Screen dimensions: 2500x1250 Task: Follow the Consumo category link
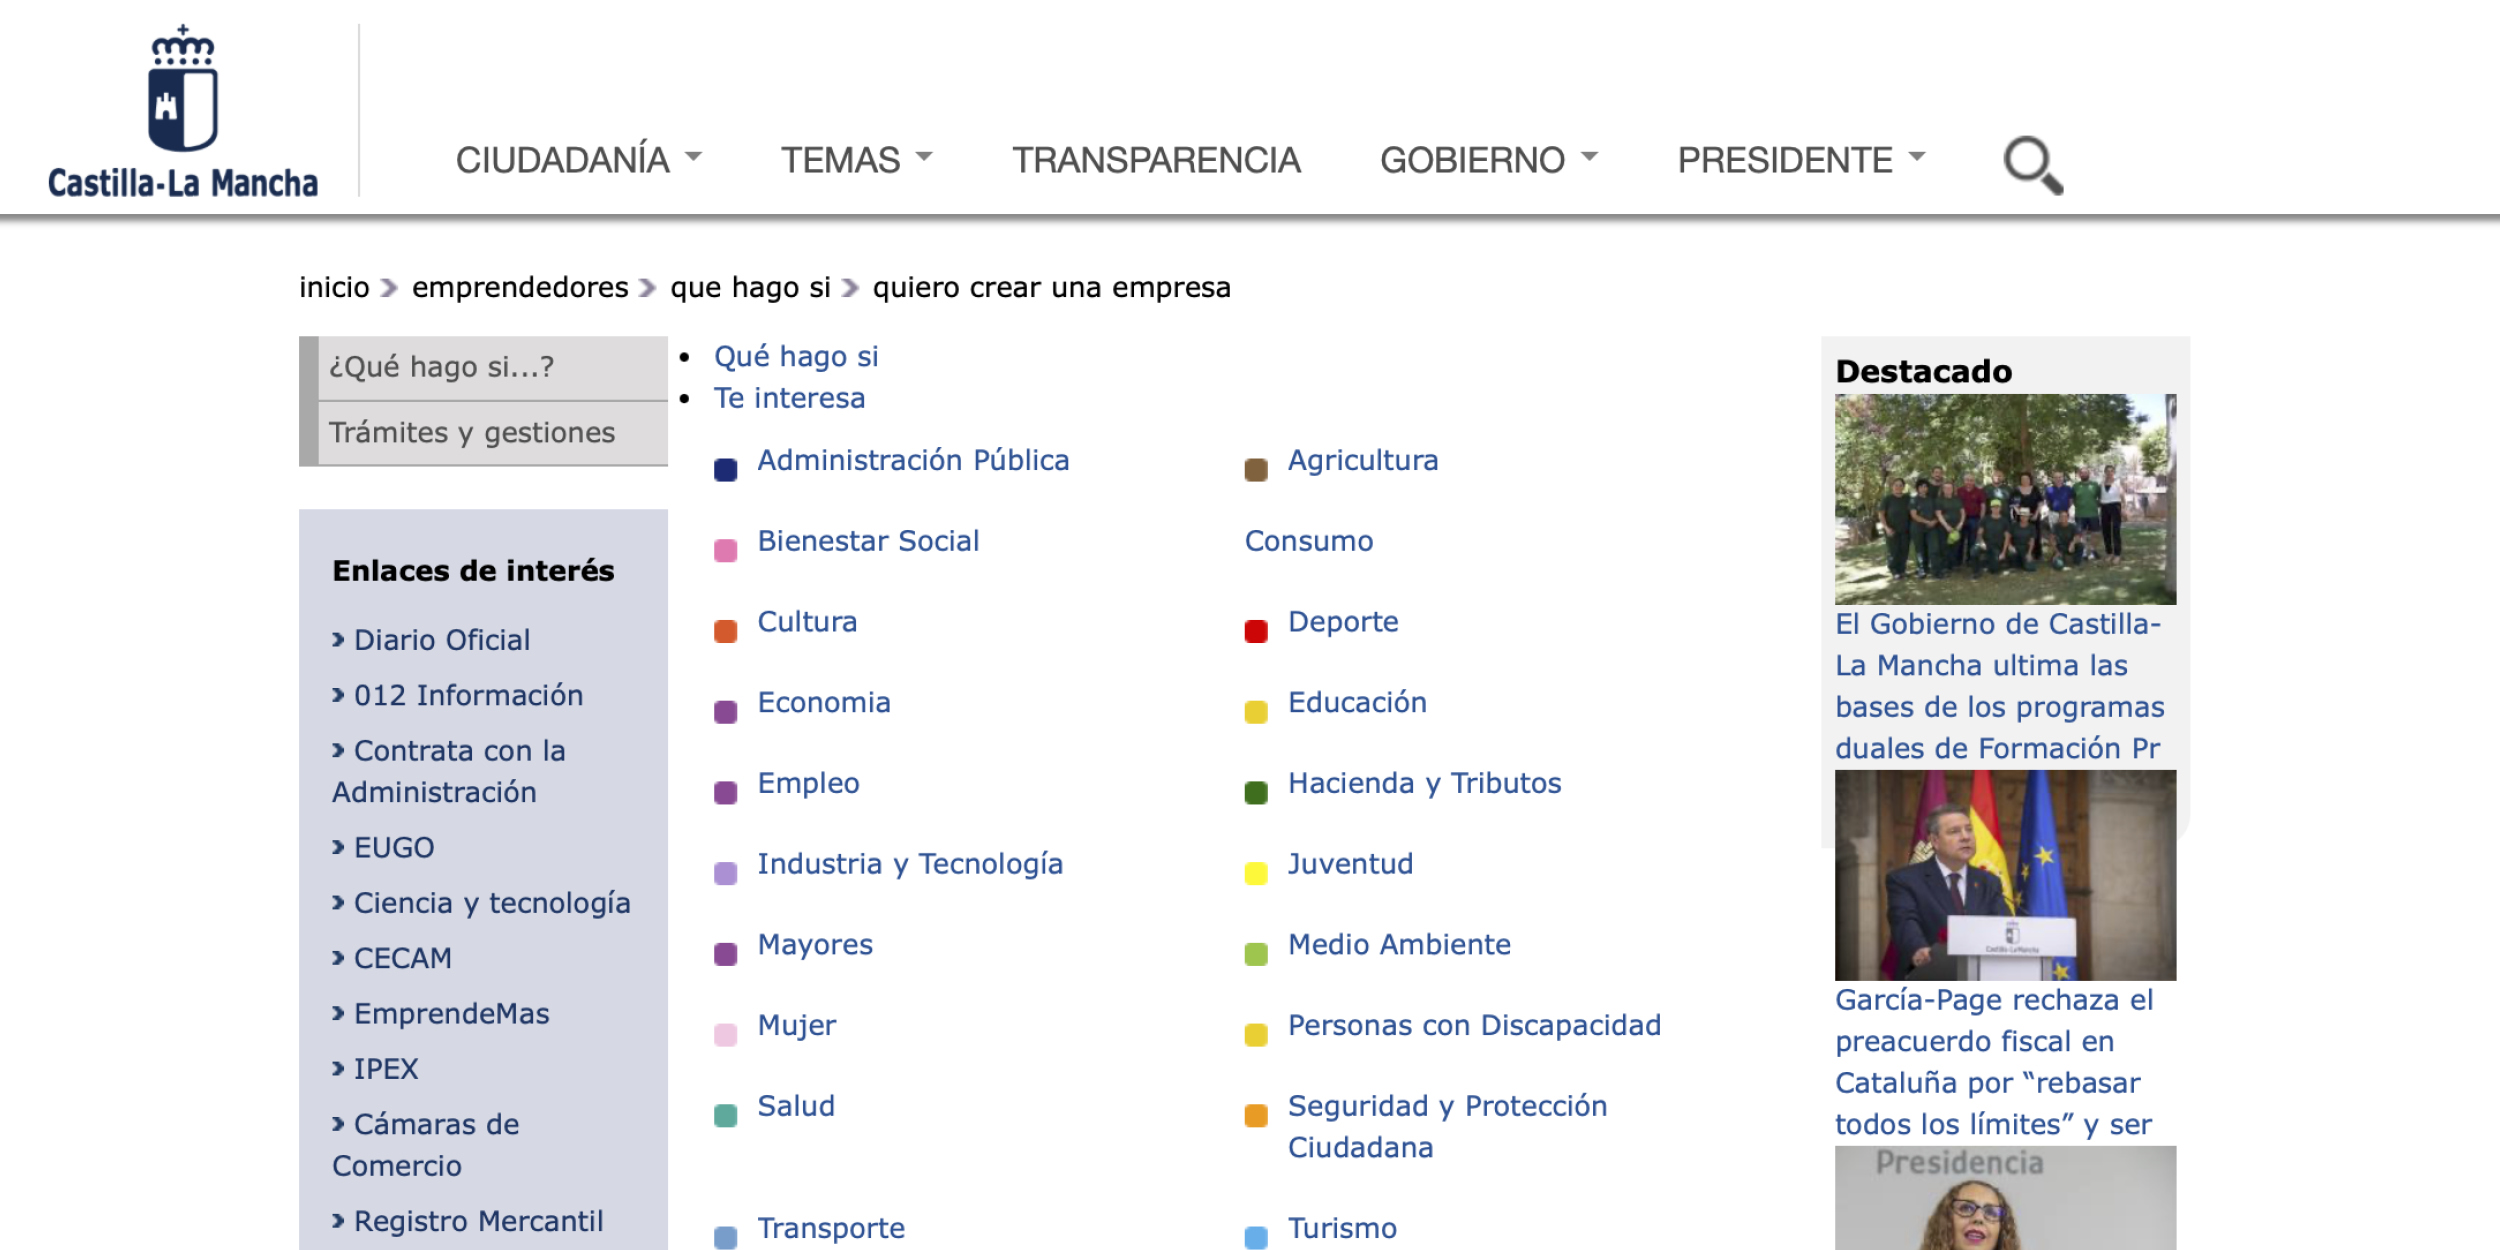(1308, 541)
